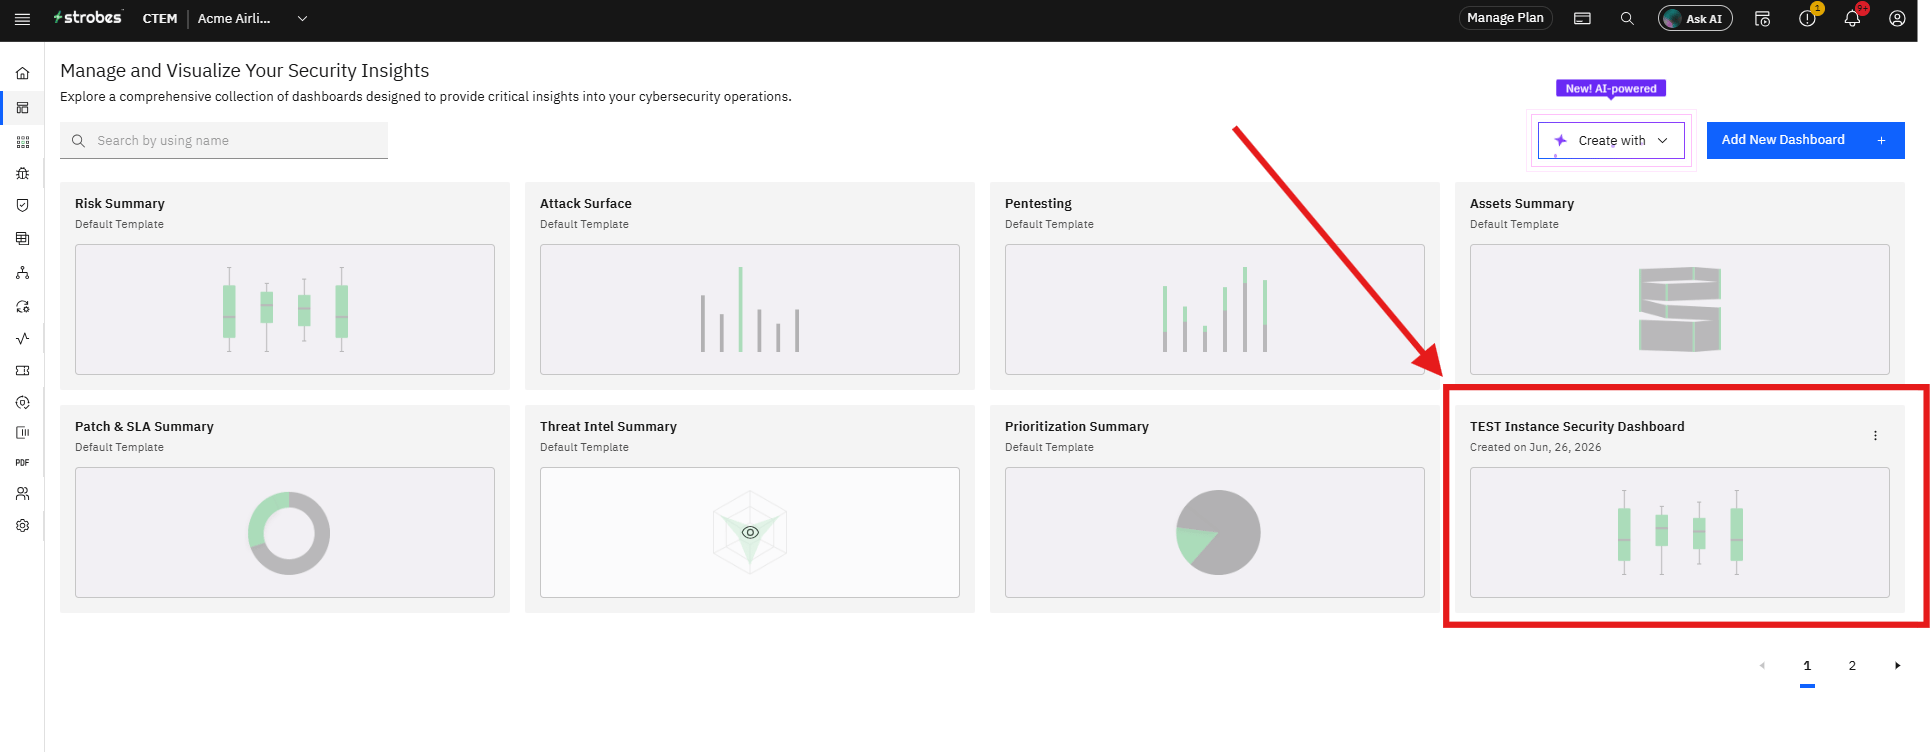This screenshot has width=1930, height=752.
Task: Open the shield check icon in the sidebar
Action: tap(22, 205)
